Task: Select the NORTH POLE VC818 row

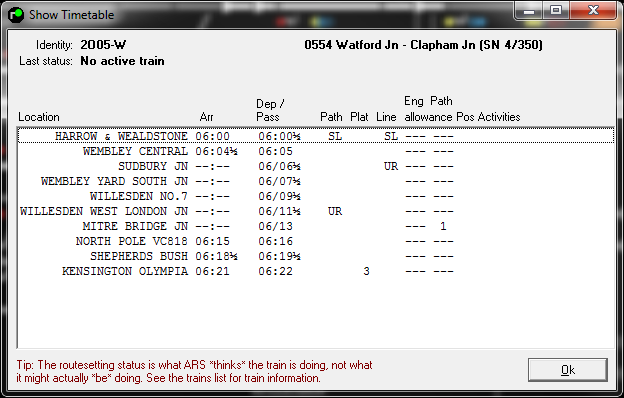Action: click(x=316, y=241)
